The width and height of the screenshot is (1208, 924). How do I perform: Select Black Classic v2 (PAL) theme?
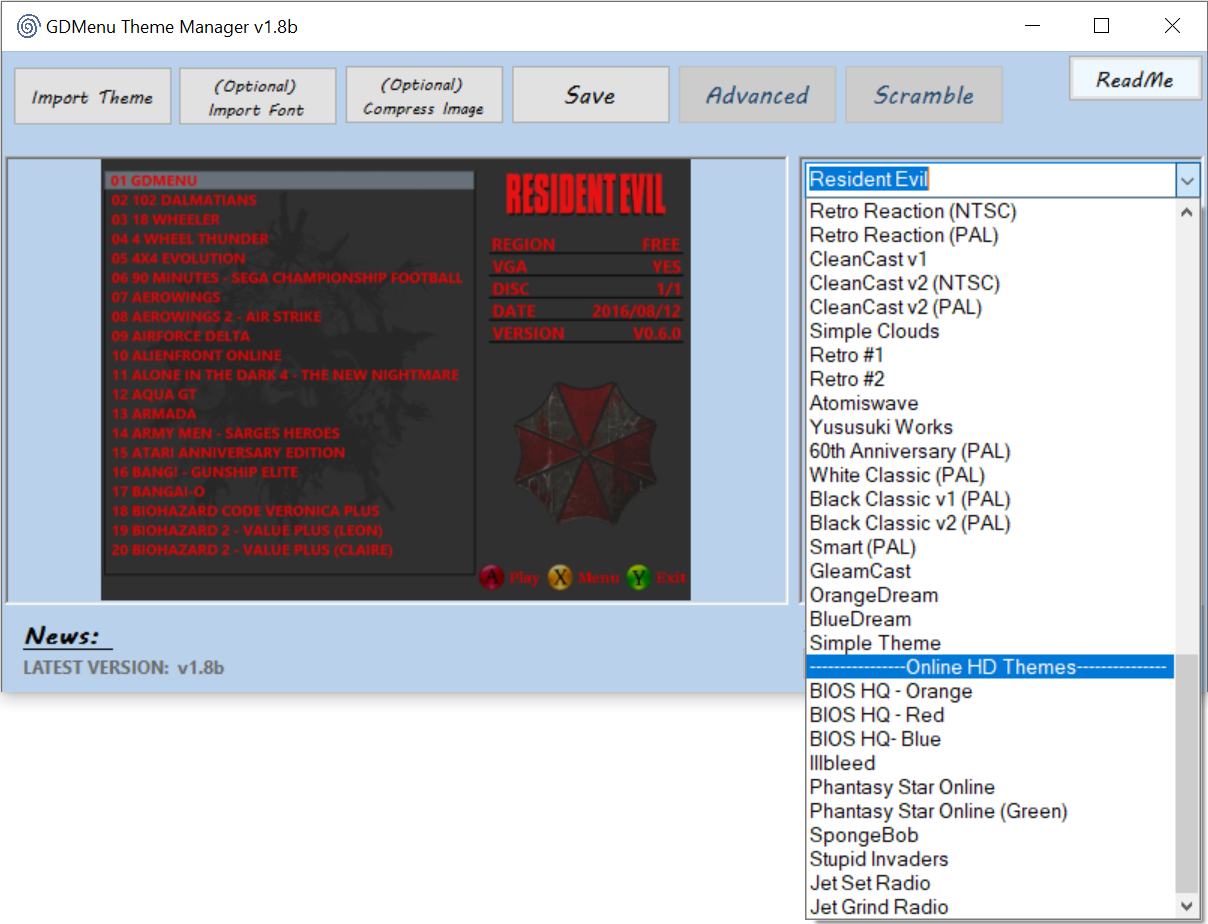pos(990,523)
